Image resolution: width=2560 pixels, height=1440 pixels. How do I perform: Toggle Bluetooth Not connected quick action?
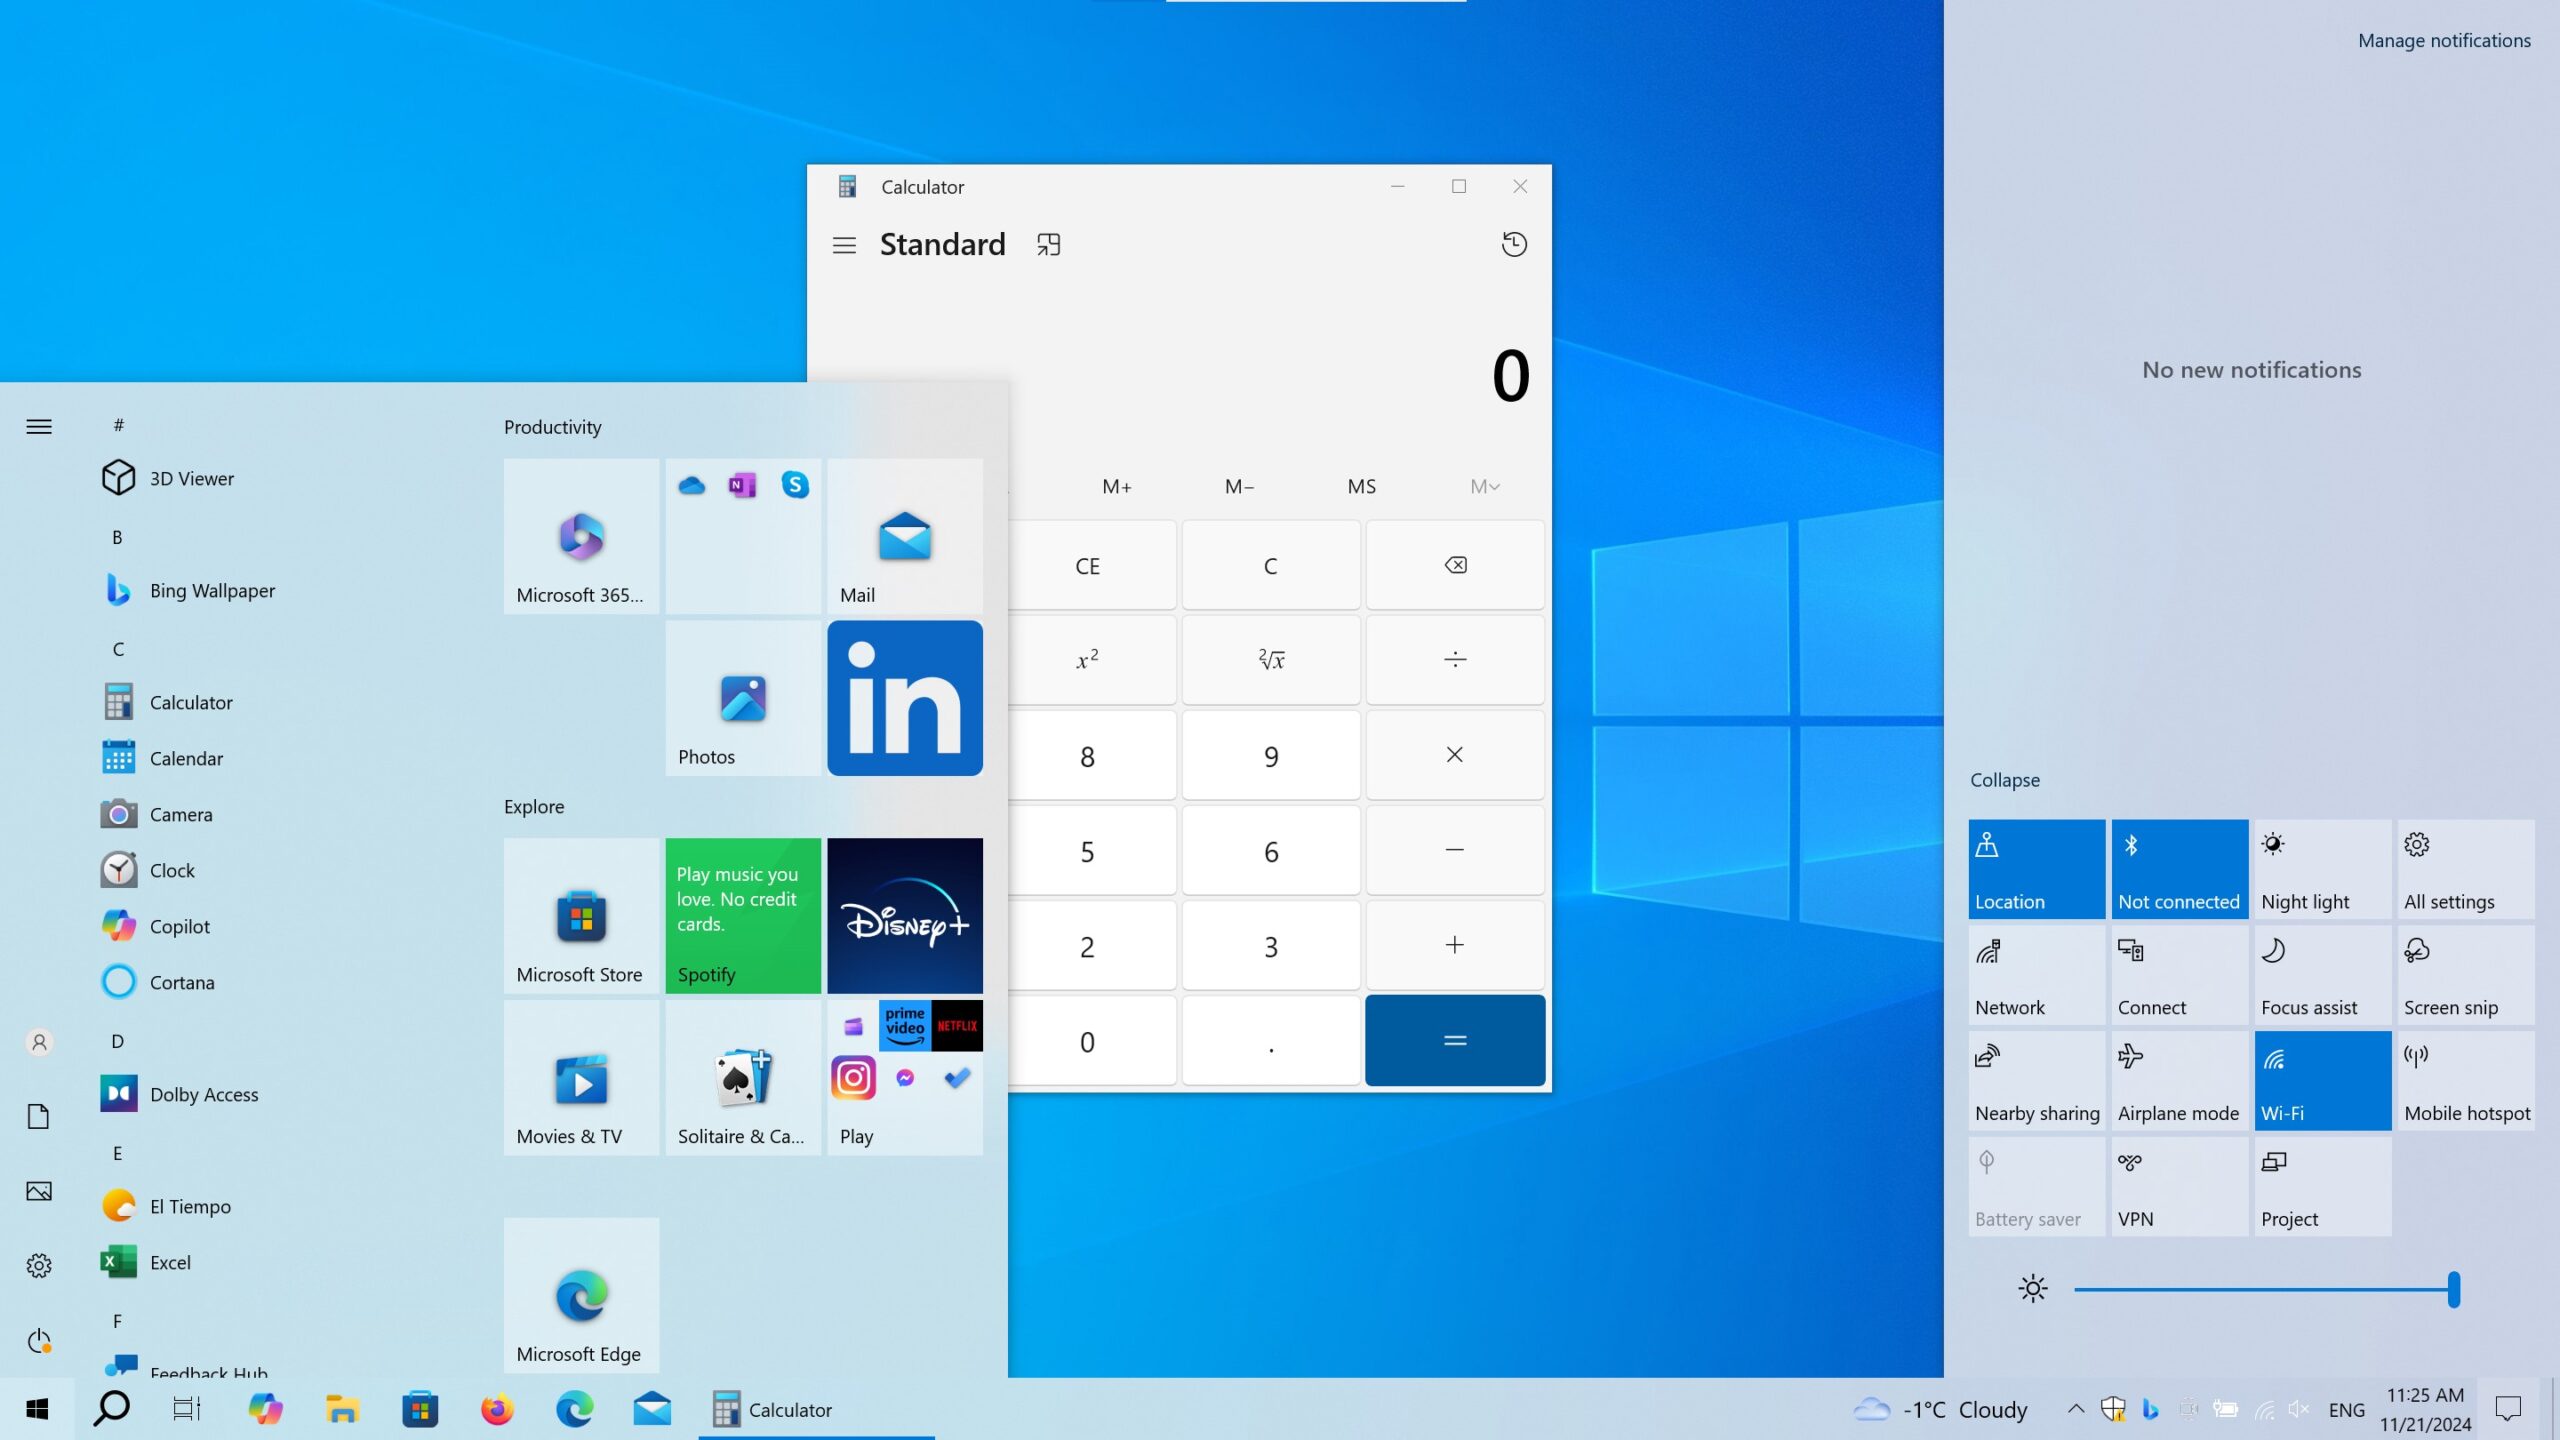[2180, 869]
